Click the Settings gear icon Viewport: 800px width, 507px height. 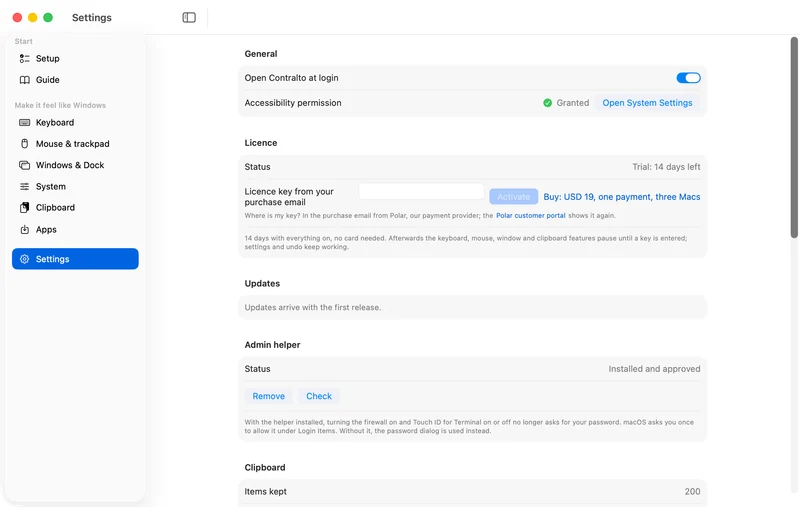24,259
